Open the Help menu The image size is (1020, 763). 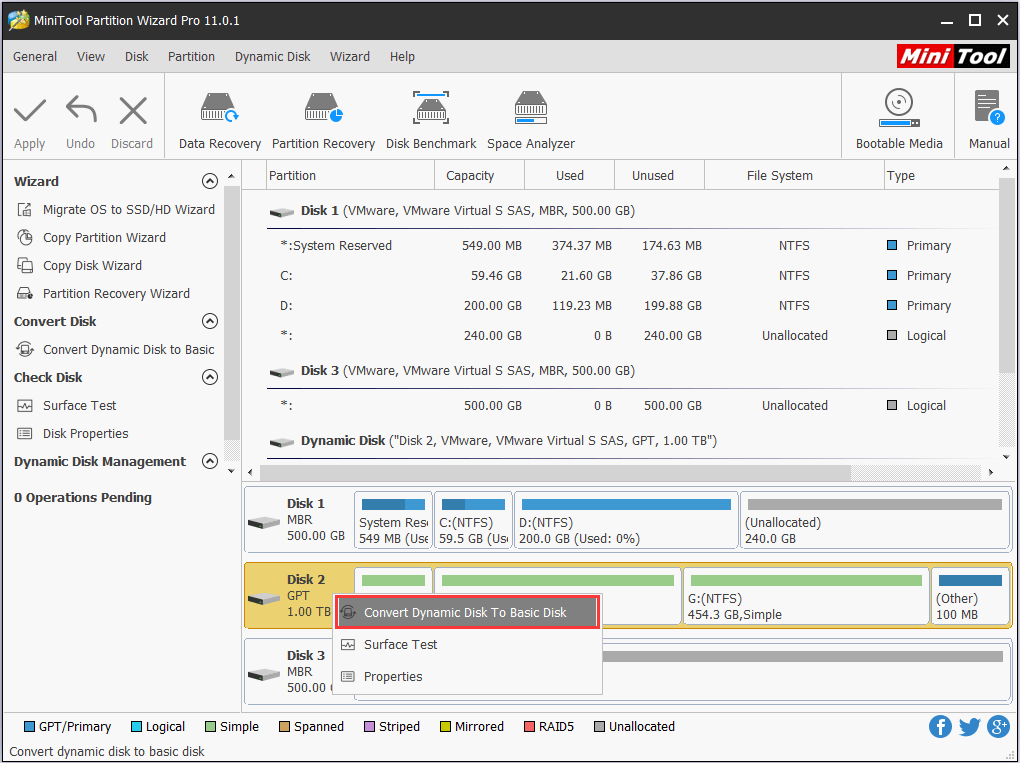click(x=402, y=57)
